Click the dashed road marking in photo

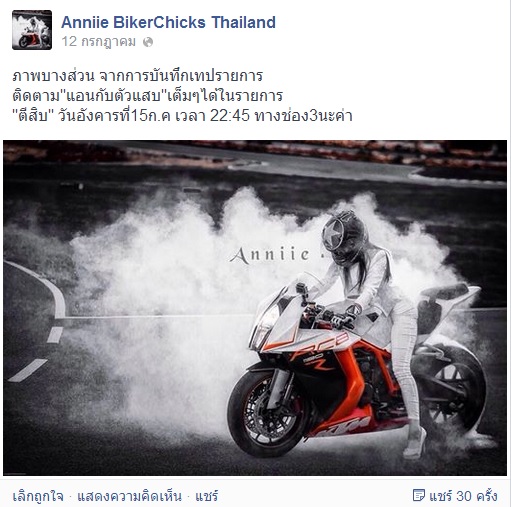point(28,370)
